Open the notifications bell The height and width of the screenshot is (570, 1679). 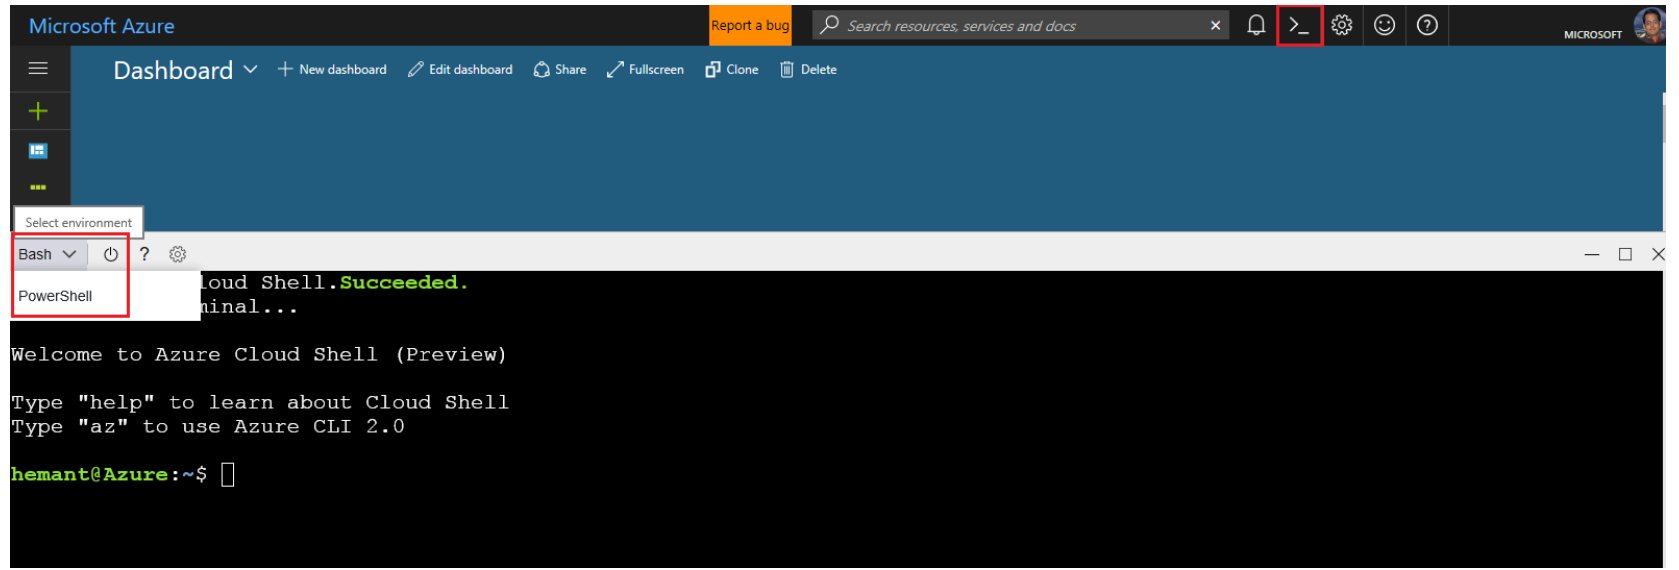pyautogui.click(x=1256, y=26)
